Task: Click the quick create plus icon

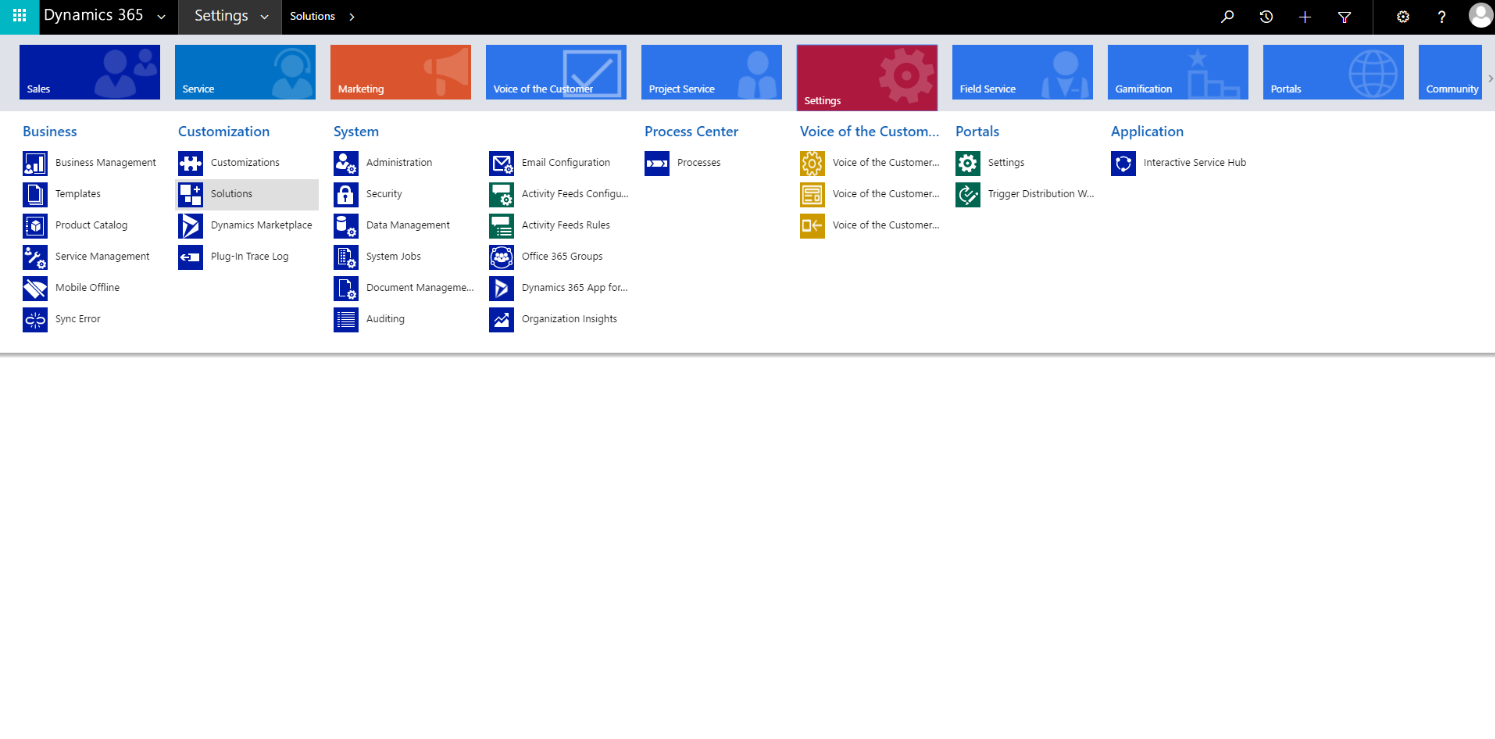Action: click(1305, 17)
